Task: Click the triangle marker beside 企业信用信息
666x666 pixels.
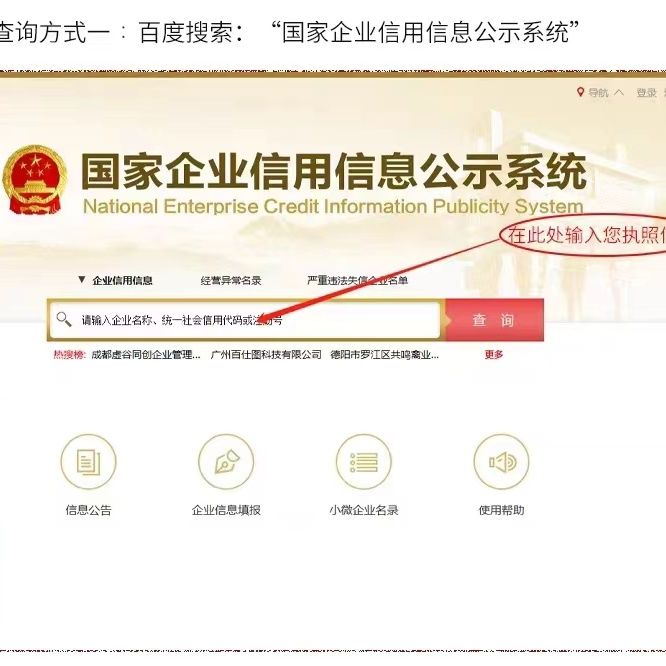Action: point(82,279)
